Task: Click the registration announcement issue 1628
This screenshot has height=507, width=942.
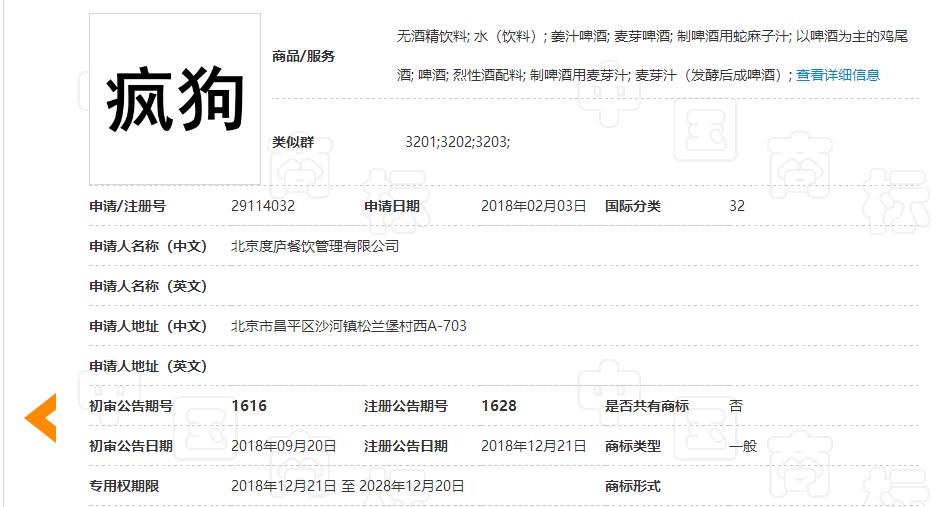Action: tap(499, 406)
